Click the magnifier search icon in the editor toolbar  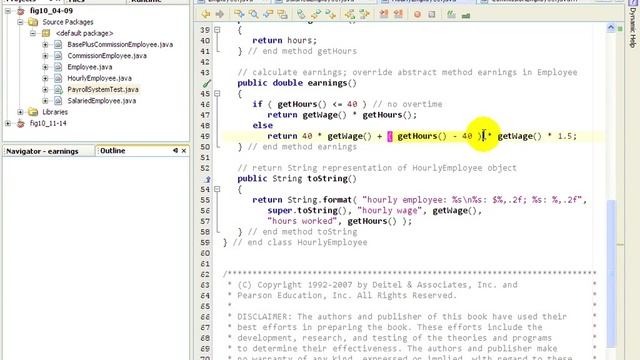click(253, 15)
